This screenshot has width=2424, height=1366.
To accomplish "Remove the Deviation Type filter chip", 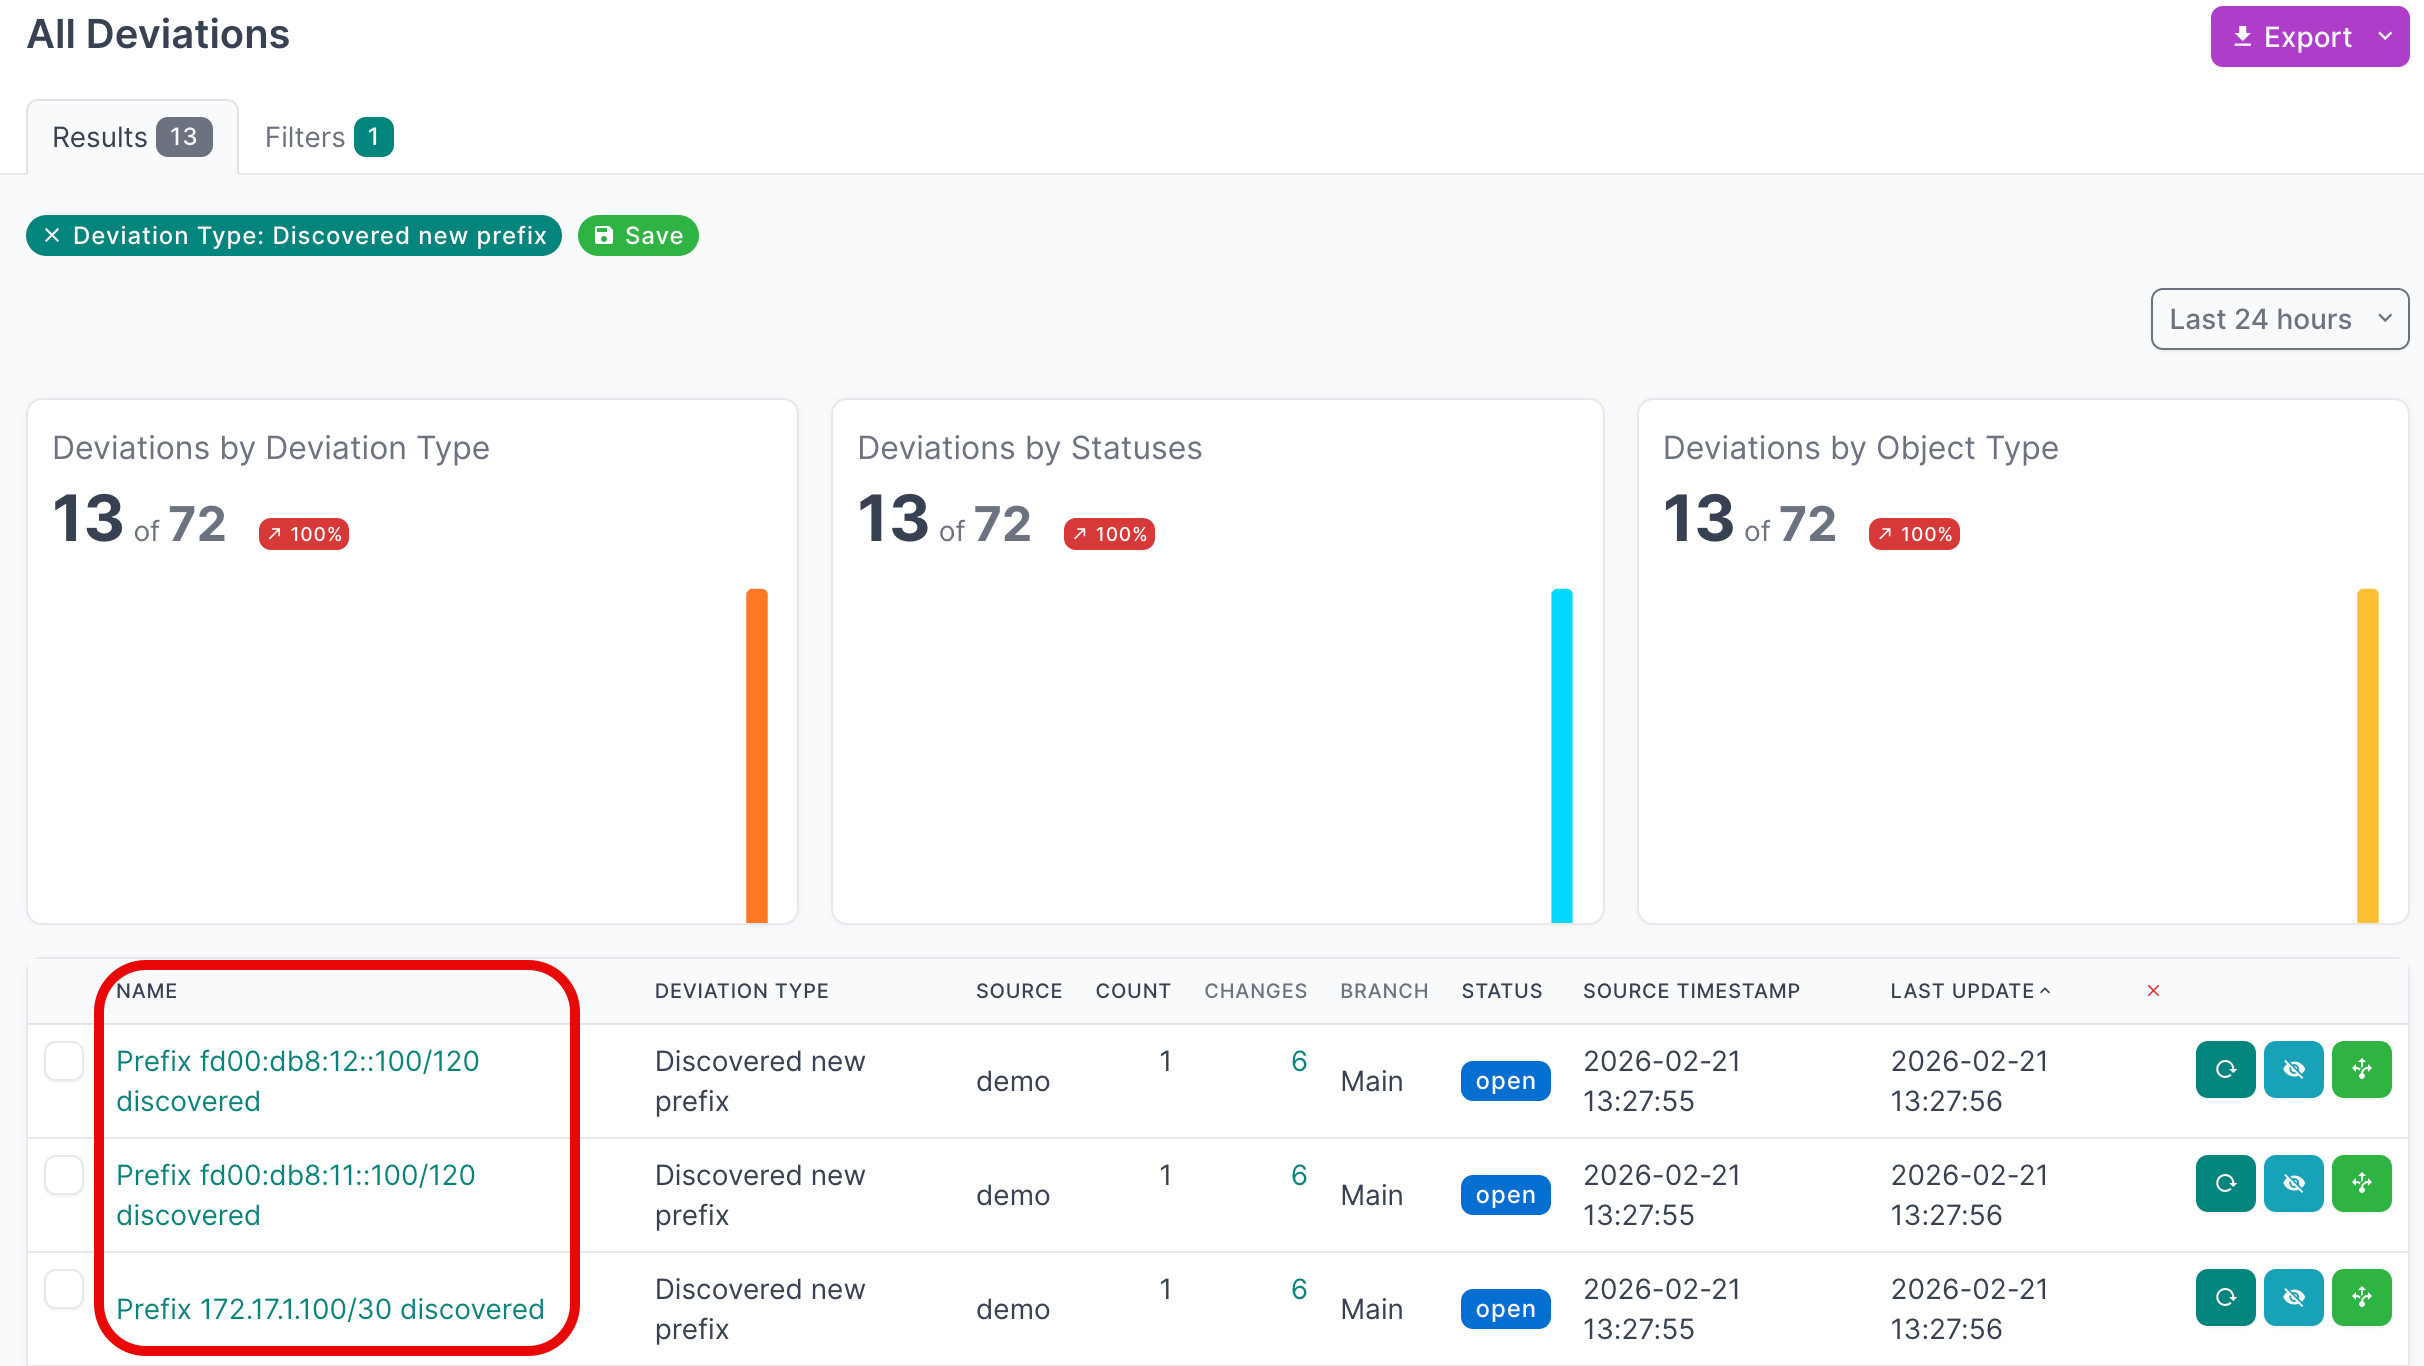I will [x=52, y=235].
